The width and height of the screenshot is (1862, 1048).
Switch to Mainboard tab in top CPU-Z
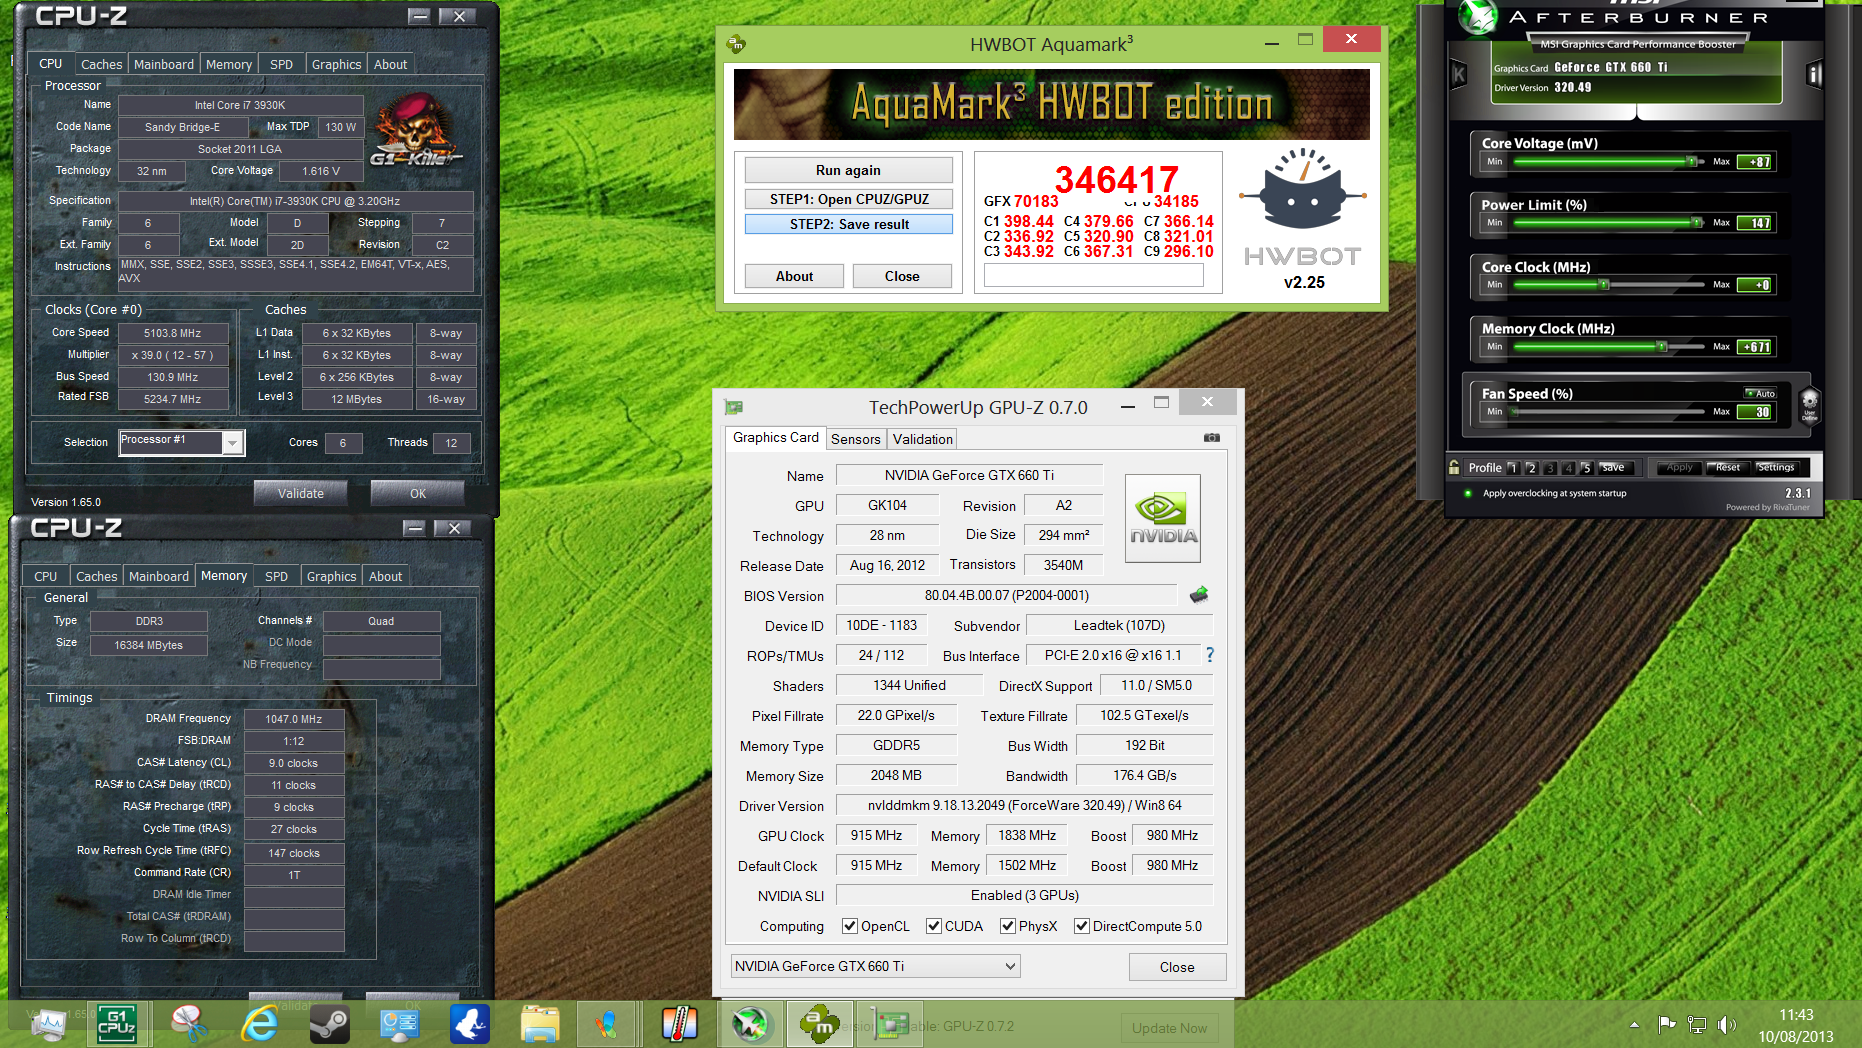[163, 64]
